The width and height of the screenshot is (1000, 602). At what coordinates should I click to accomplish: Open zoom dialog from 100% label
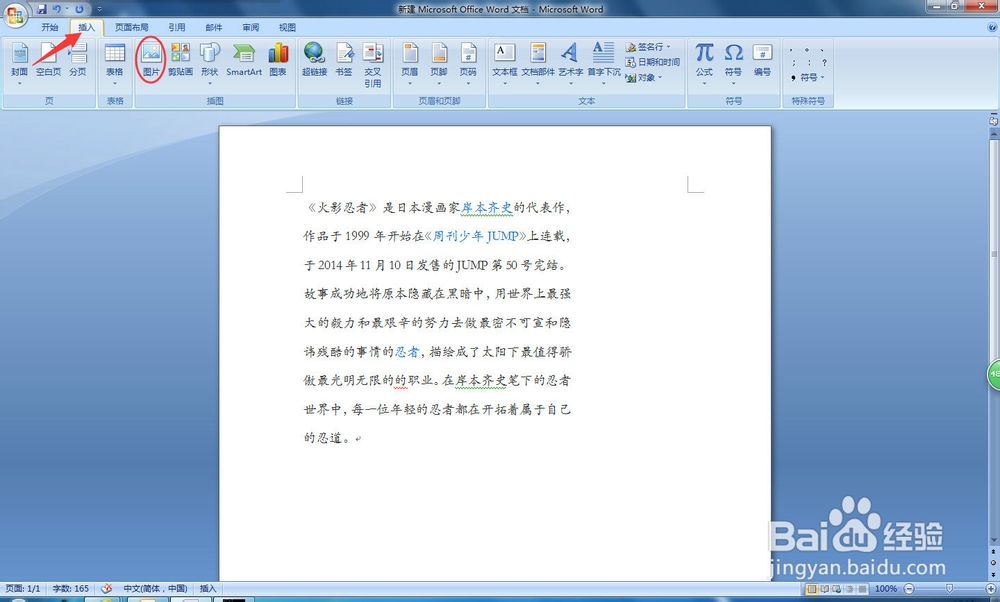[886, 589]
